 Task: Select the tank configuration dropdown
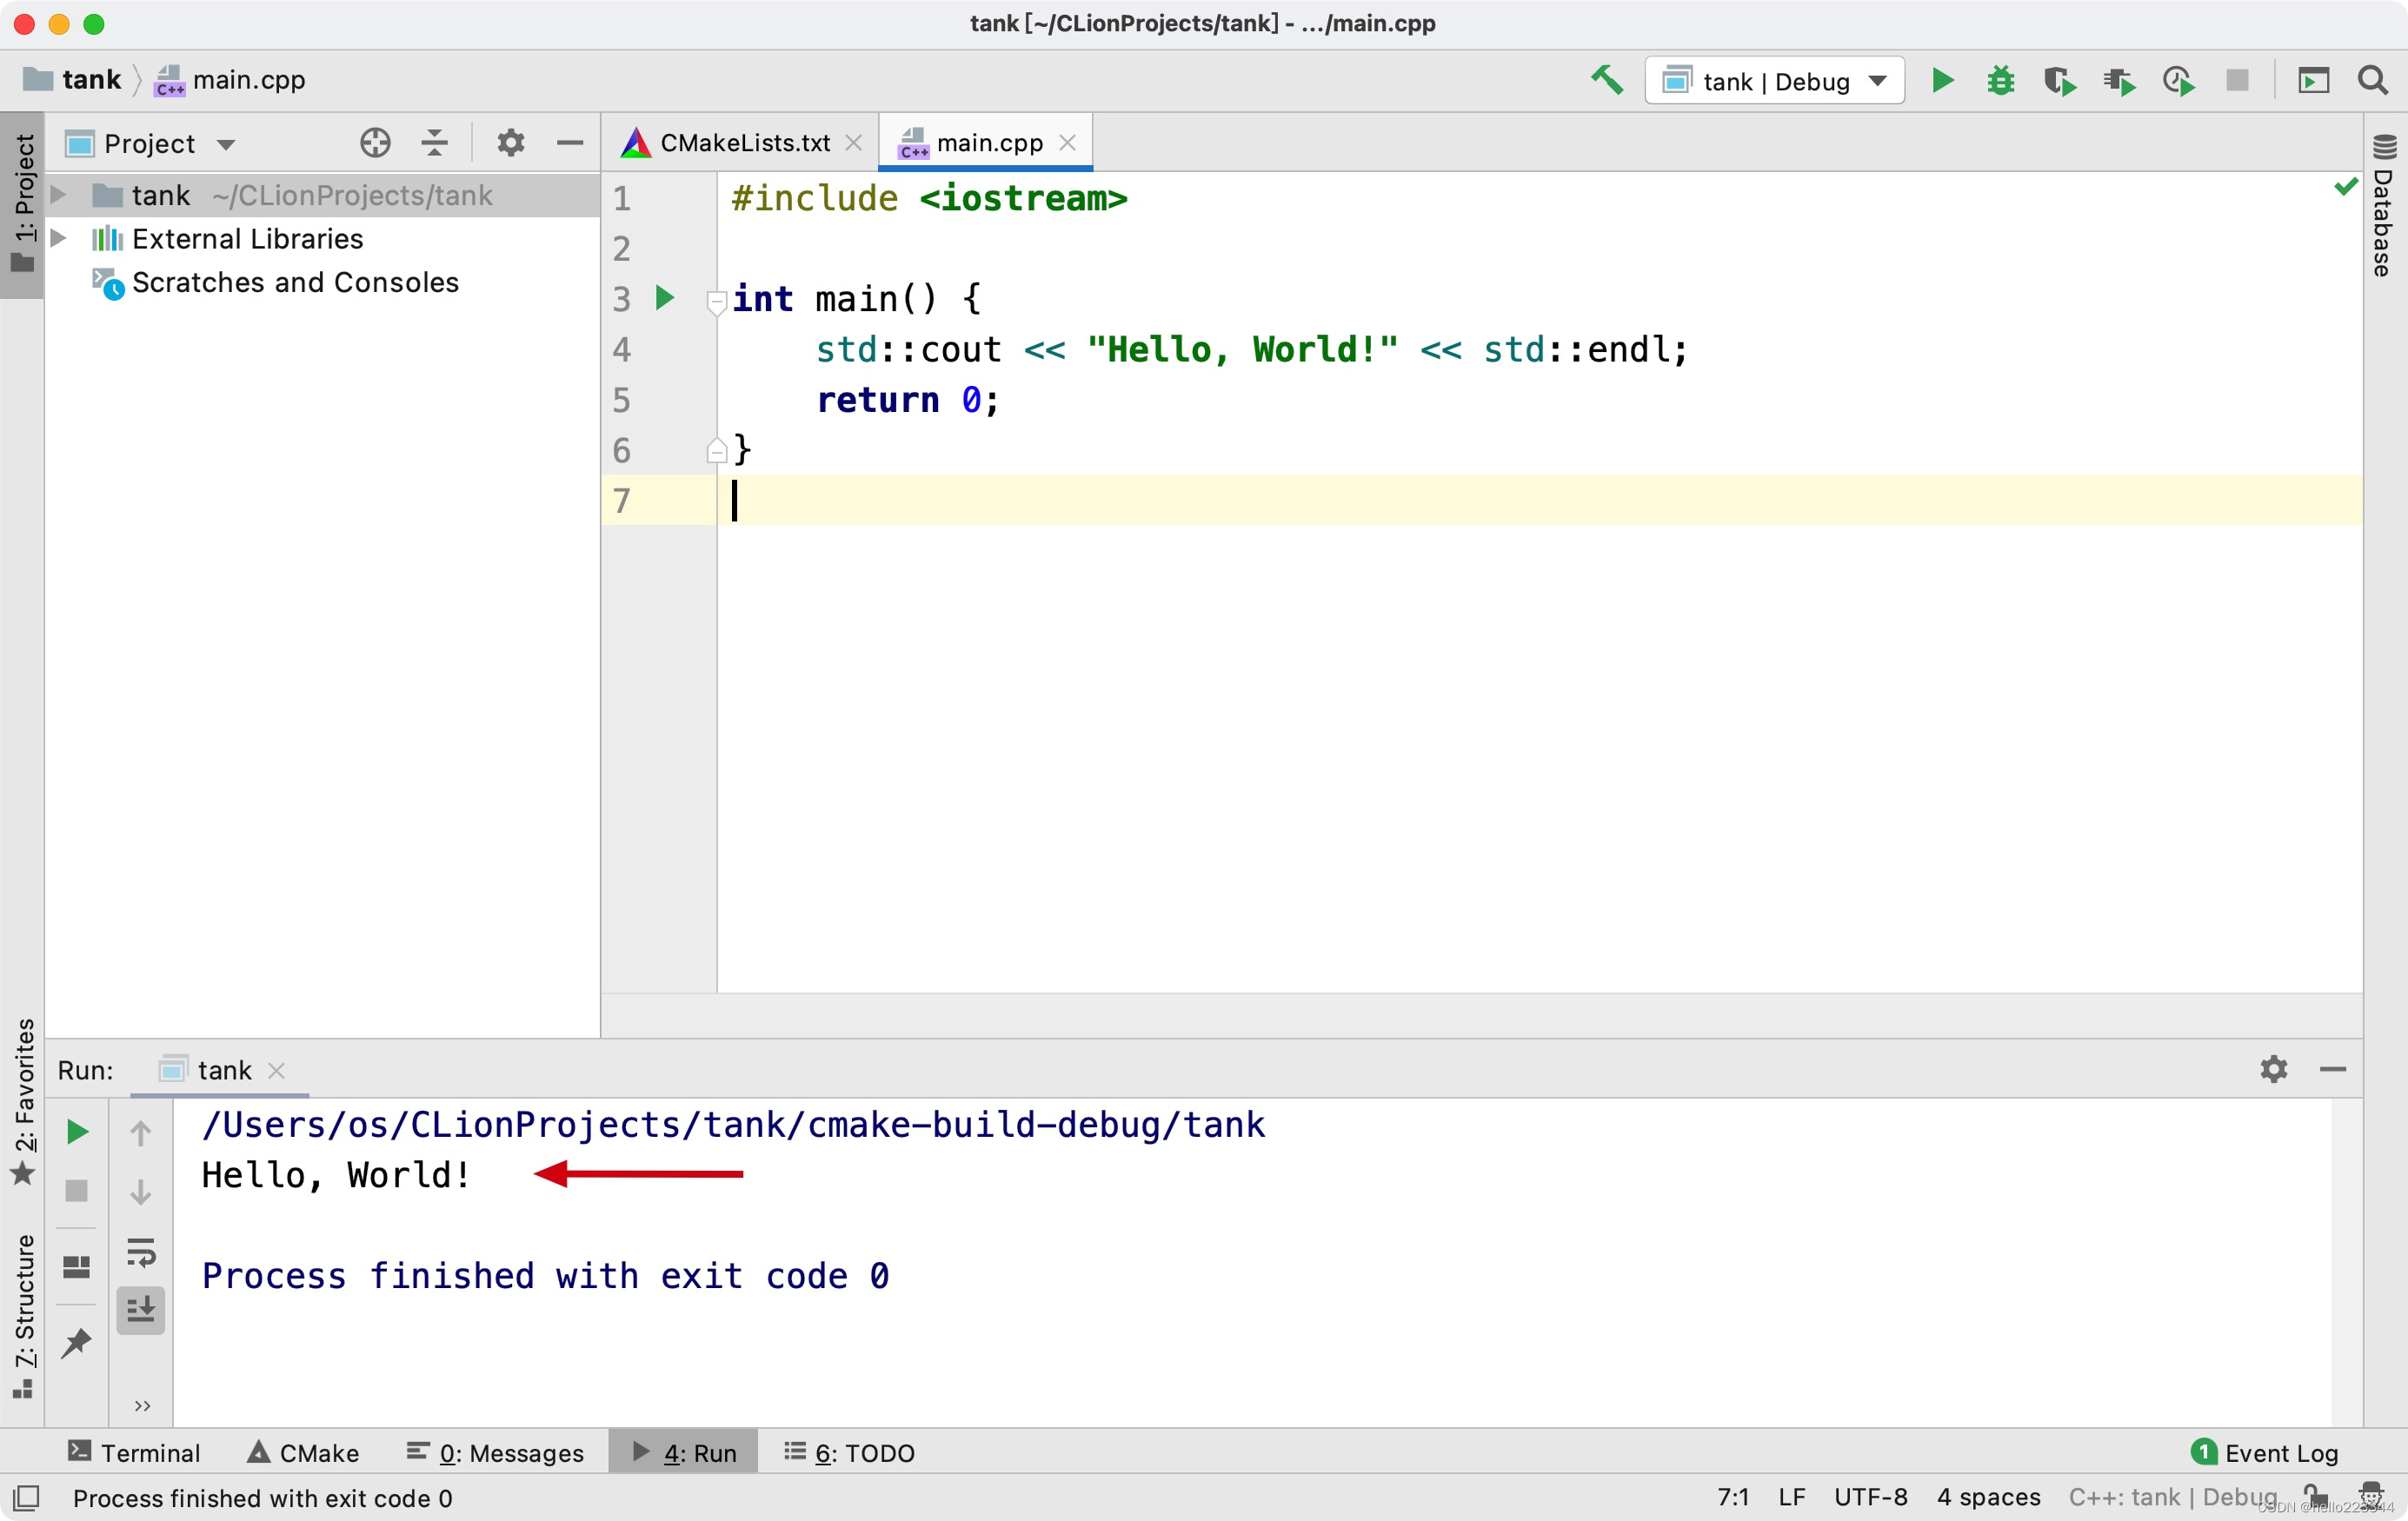(x=1775, y=81)
